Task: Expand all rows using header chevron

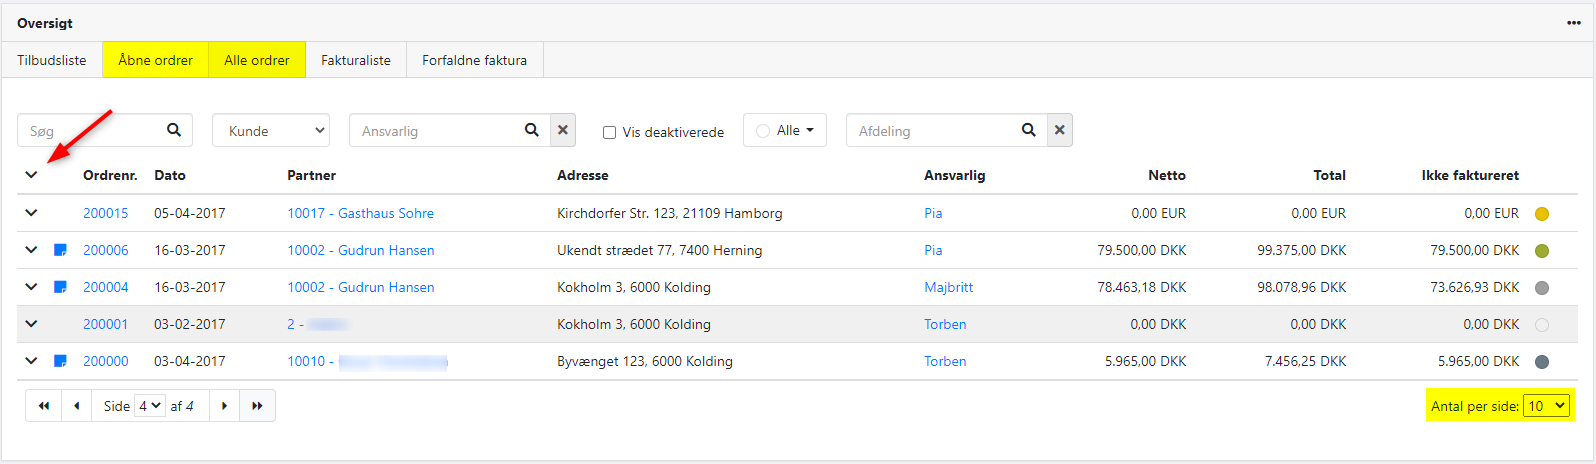Action: [31, 175]
